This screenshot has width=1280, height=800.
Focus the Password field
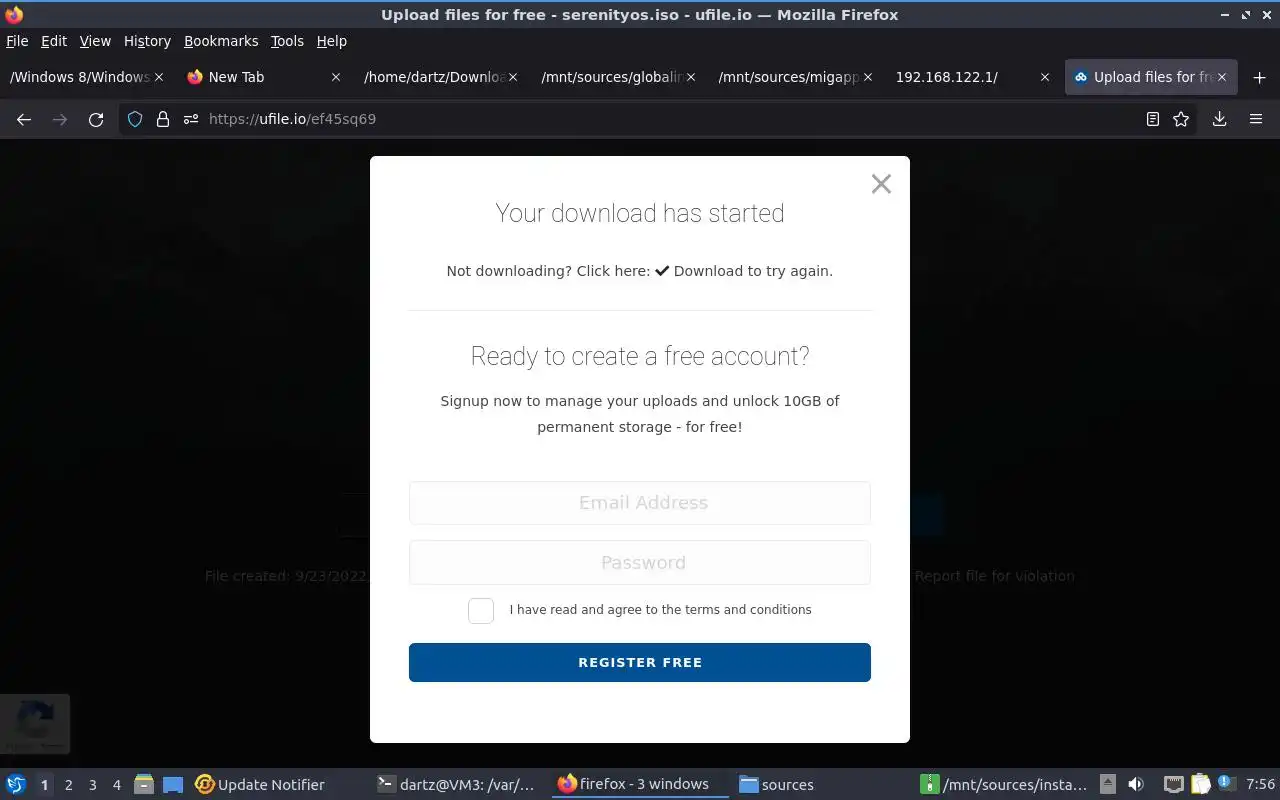pos(640,563)
